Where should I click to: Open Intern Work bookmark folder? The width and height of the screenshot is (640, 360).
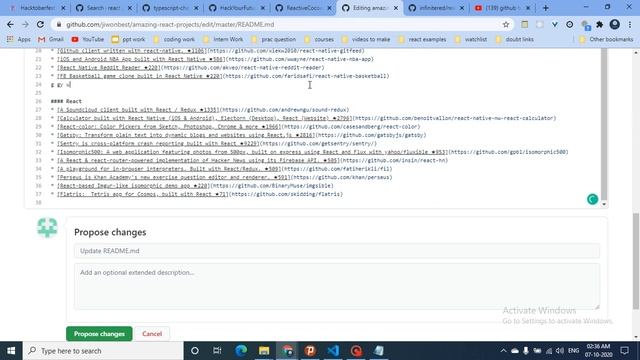[223, 39]
